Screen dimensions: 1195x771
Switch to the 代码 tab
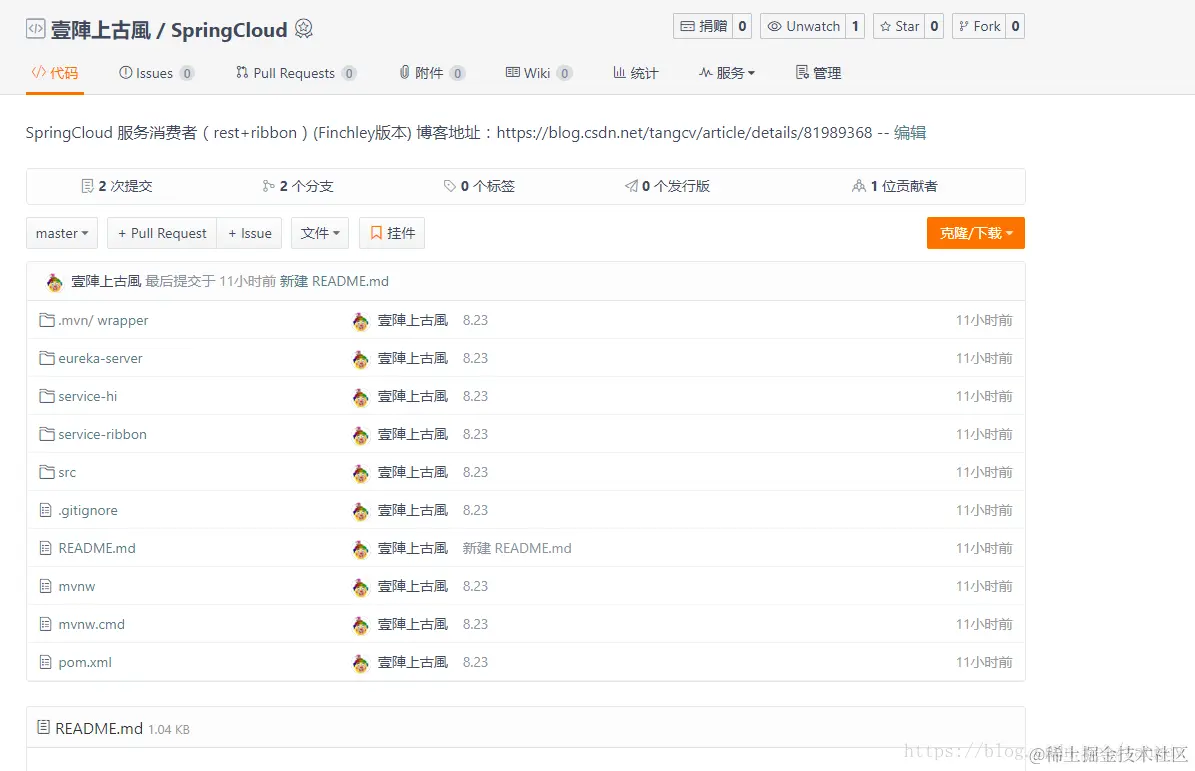(x=55, y=73)
